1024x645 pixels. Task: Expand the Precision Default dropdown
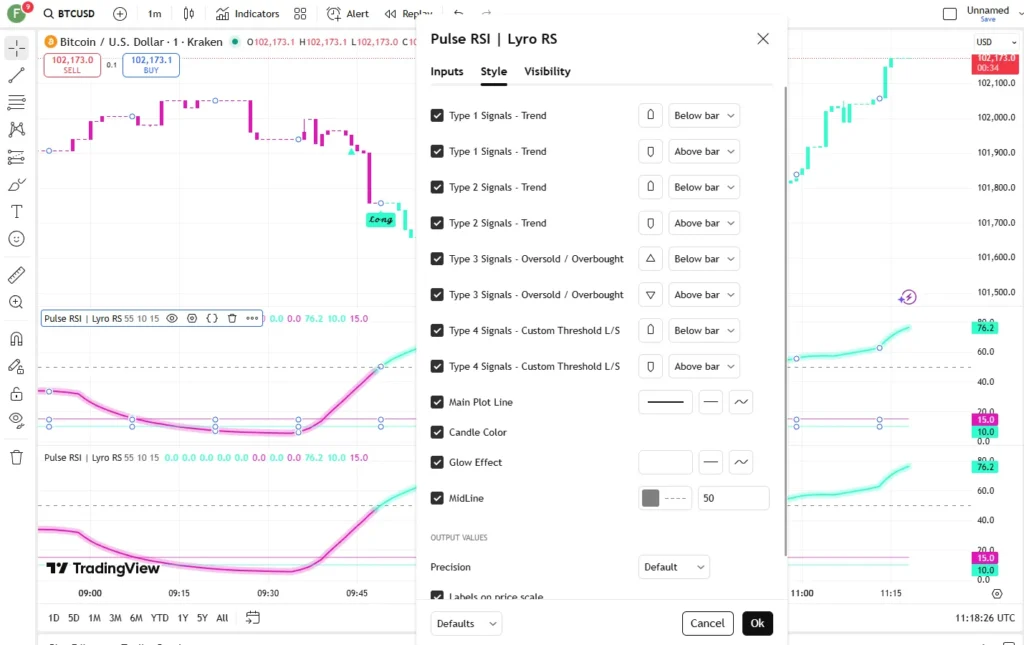673,567
